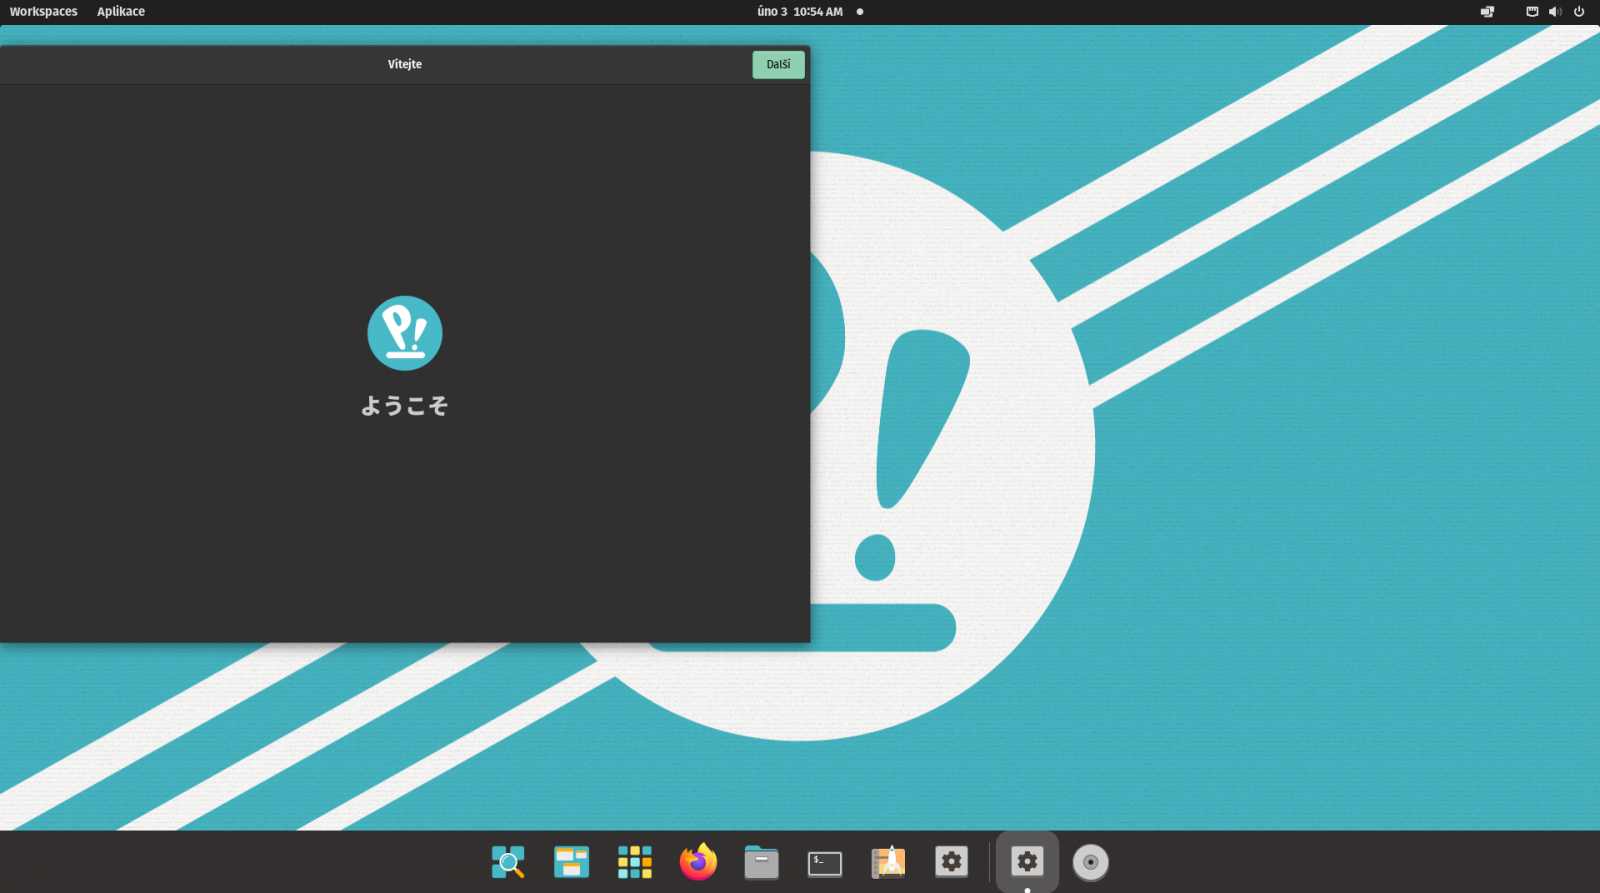Open Pop!_Shop rocket icon in the dock
Viewport: 1600px width, 893px height.
(888, 862)
